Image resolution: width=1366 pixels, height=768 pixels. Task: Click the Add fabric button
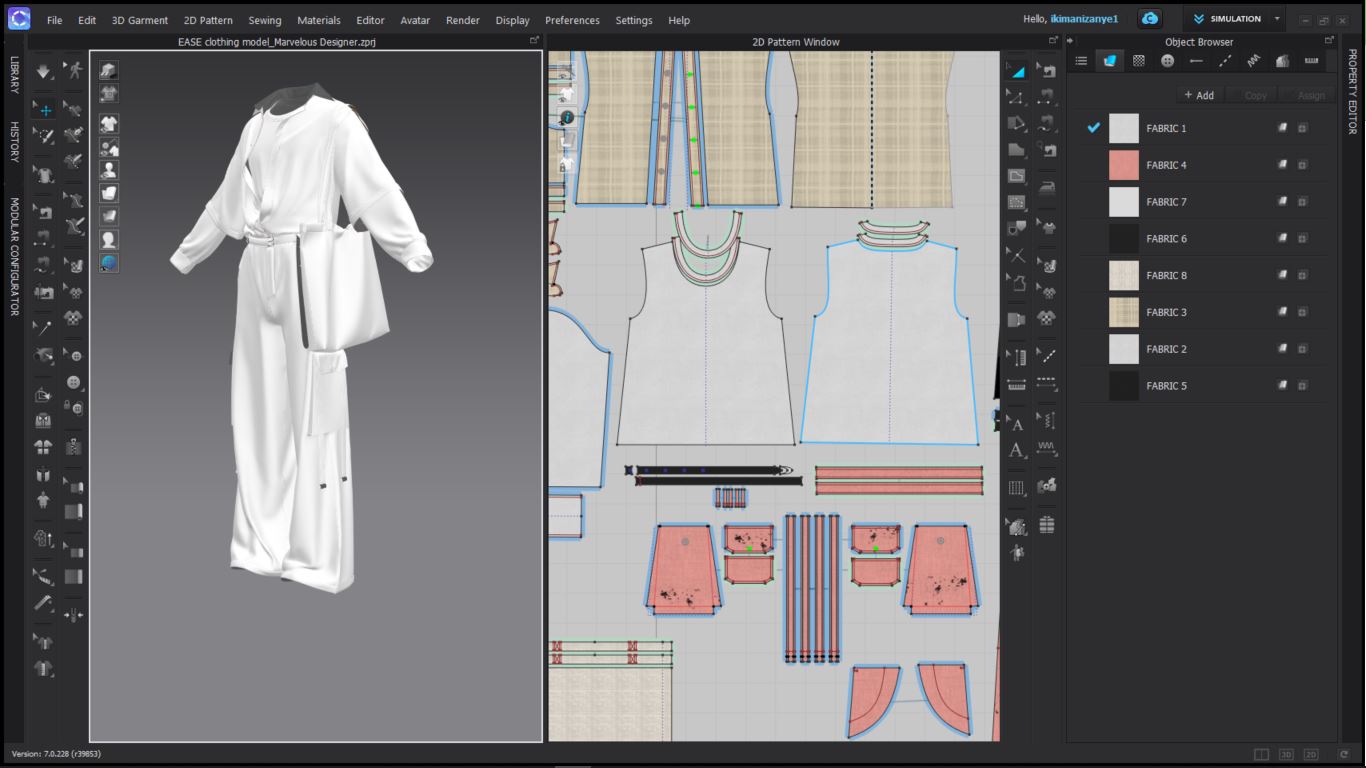click(1199, 95)
